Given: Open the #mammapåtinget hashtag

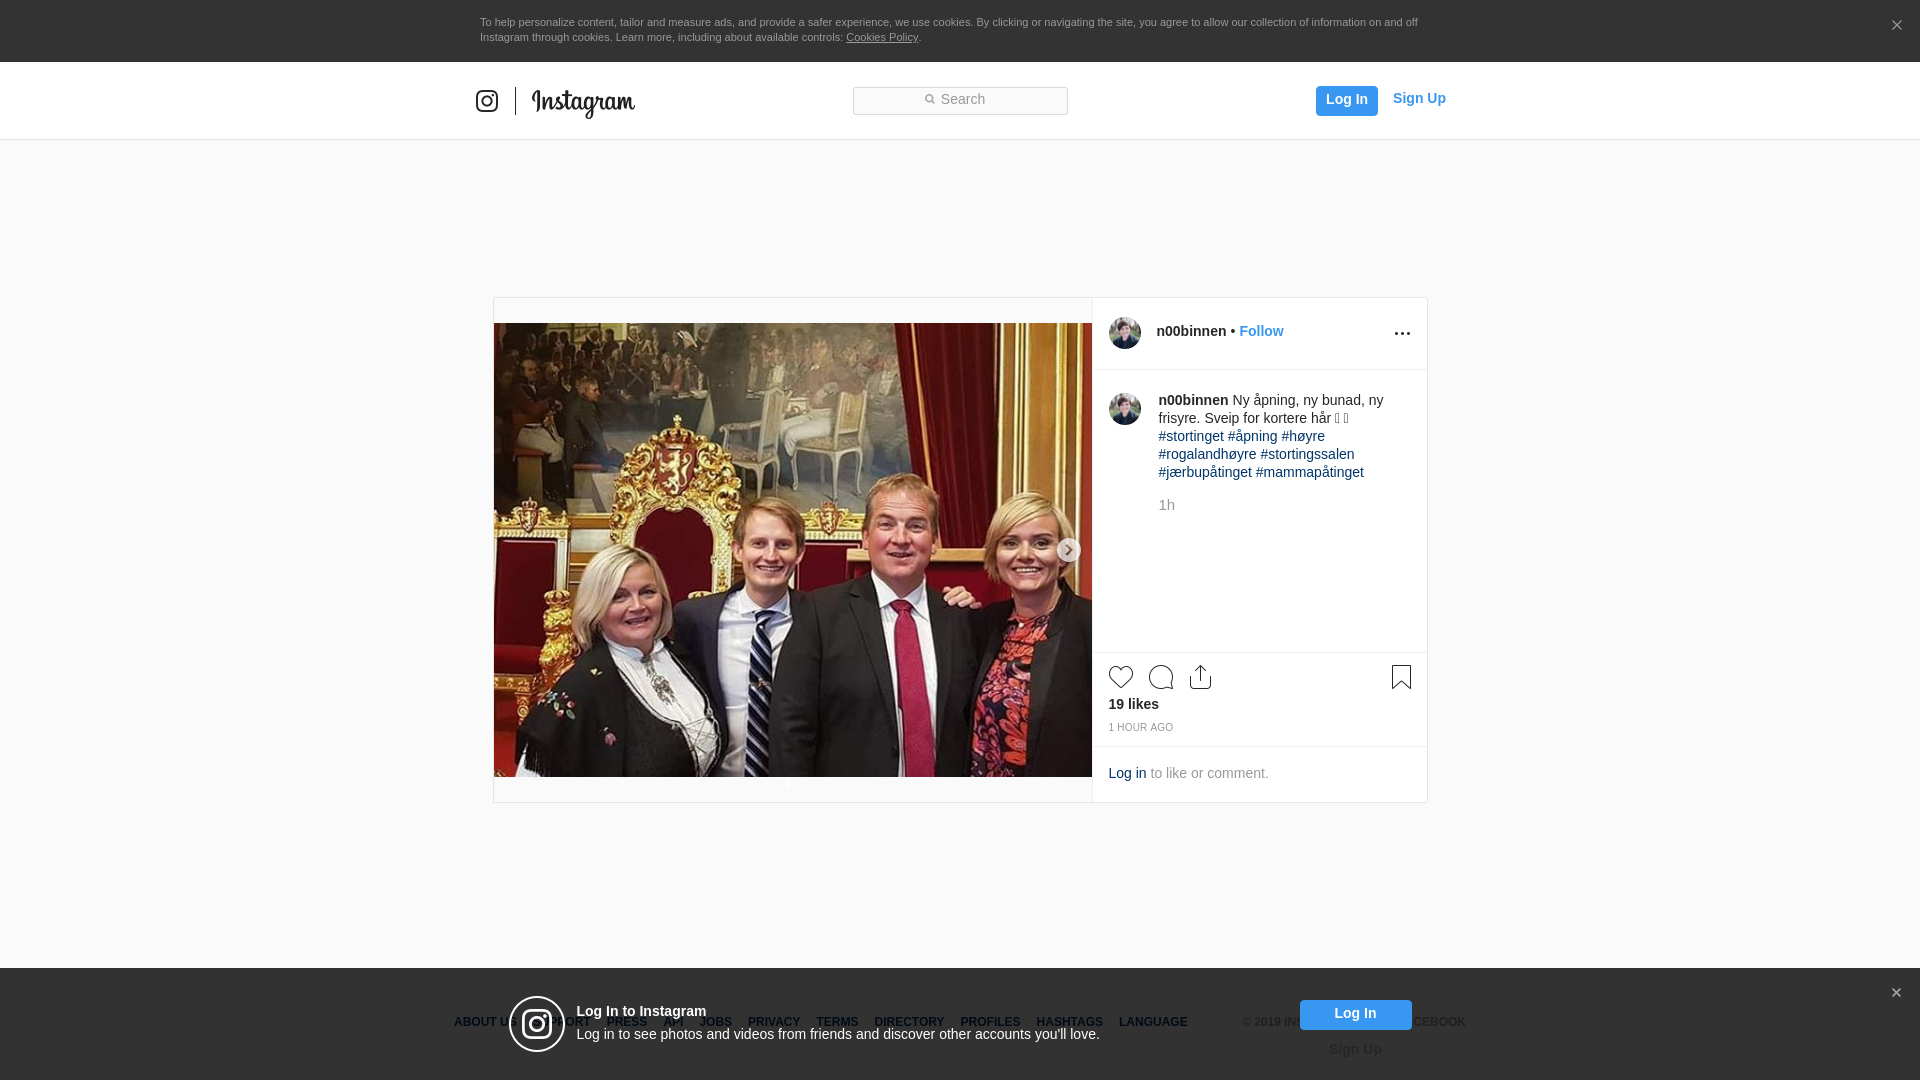Looking at the screenshot, I should pyautogui.click(x=1309, y=472).
